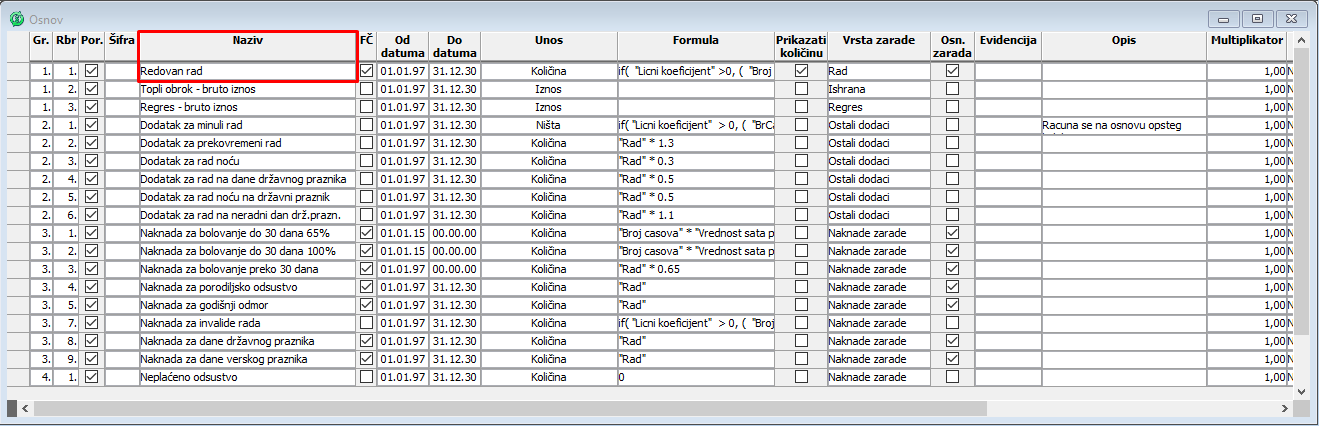Screen dimensions: 1319x426
Task: Click Do datuma cell for Naknada za bolovanje preko 30 dana
Action: pyautogui.click(x=455, y=269)
